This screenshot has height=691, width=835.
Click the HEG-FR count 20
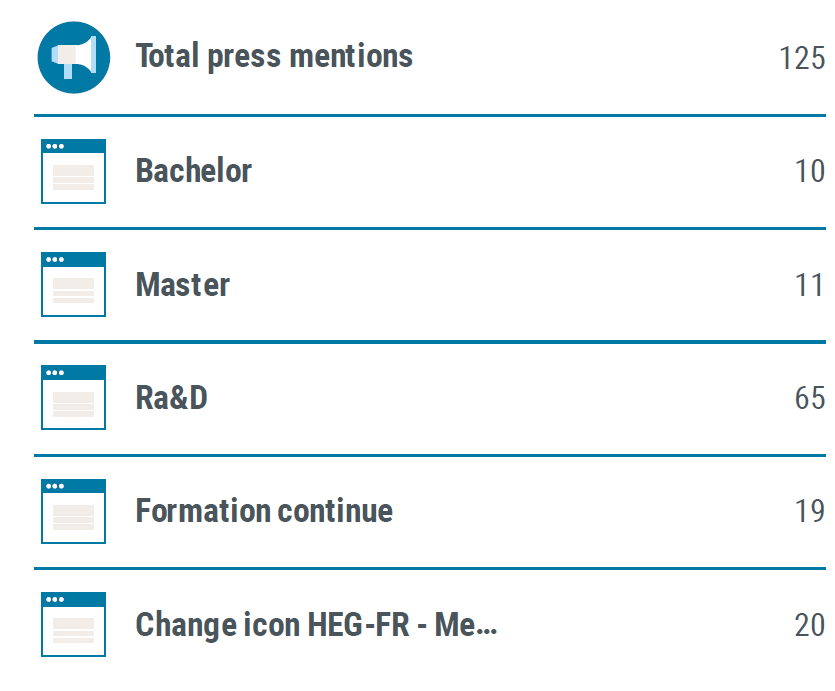click(x=809, y=625)
